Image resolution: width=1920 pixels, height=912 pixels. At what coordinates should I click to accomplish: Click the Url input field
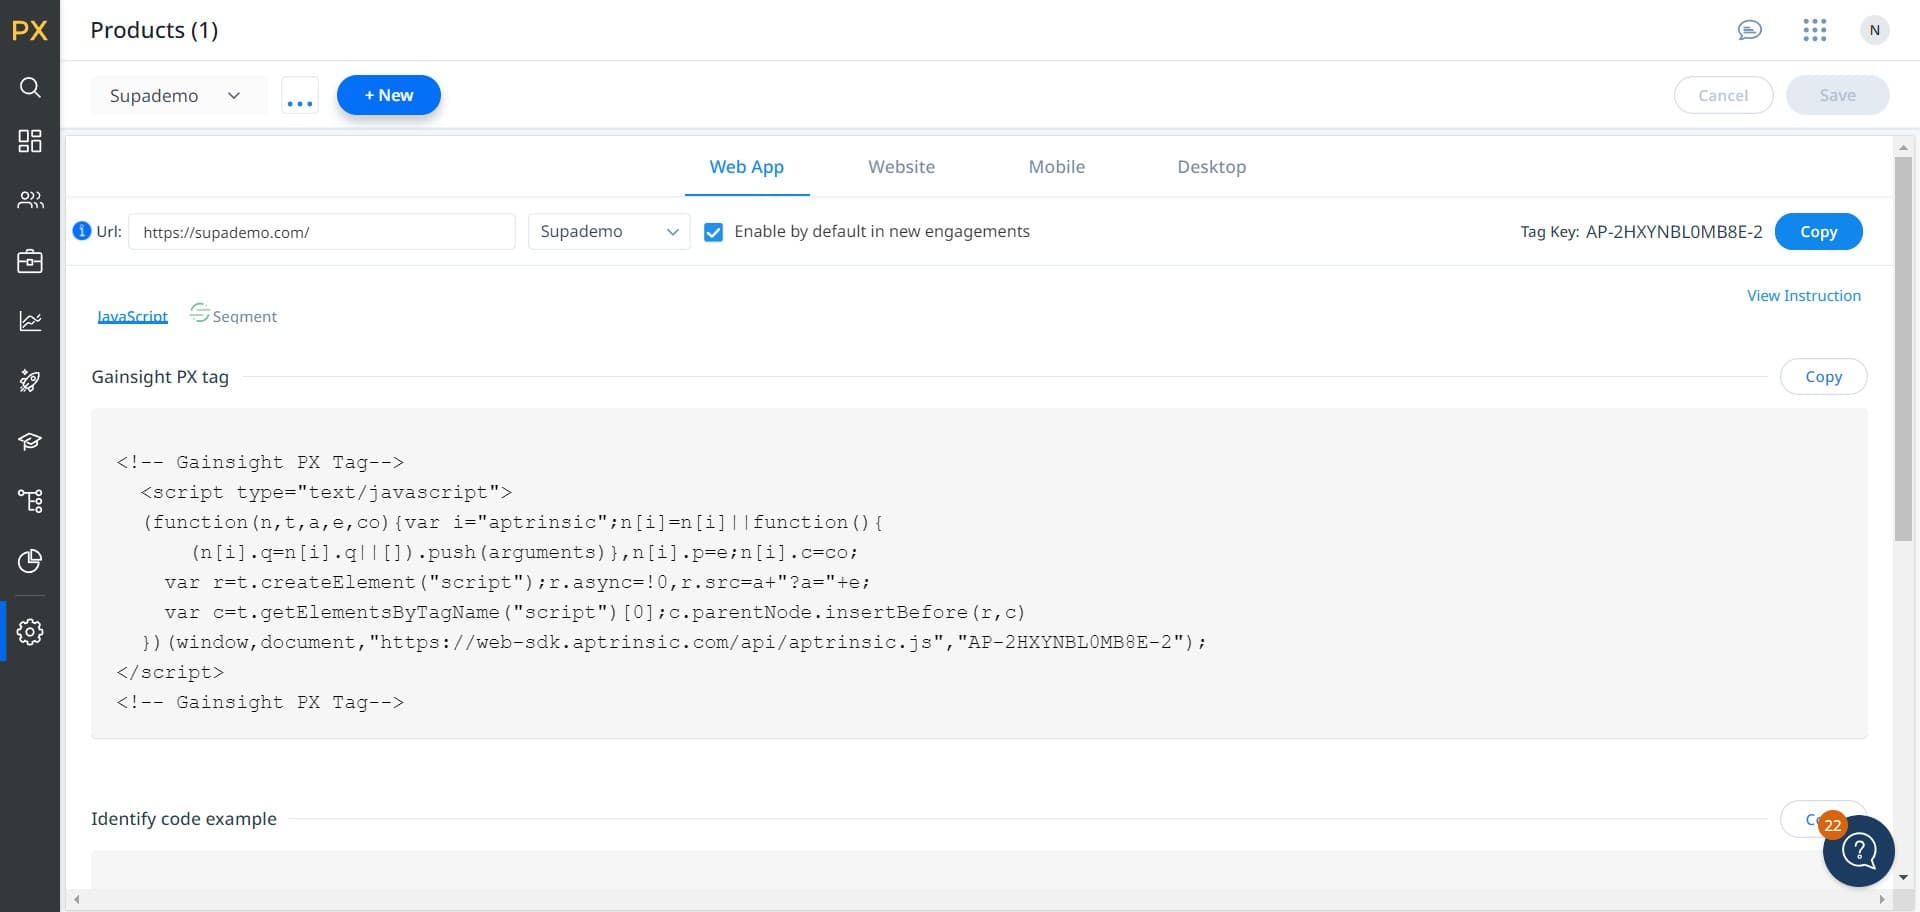(x=321, y=232)
